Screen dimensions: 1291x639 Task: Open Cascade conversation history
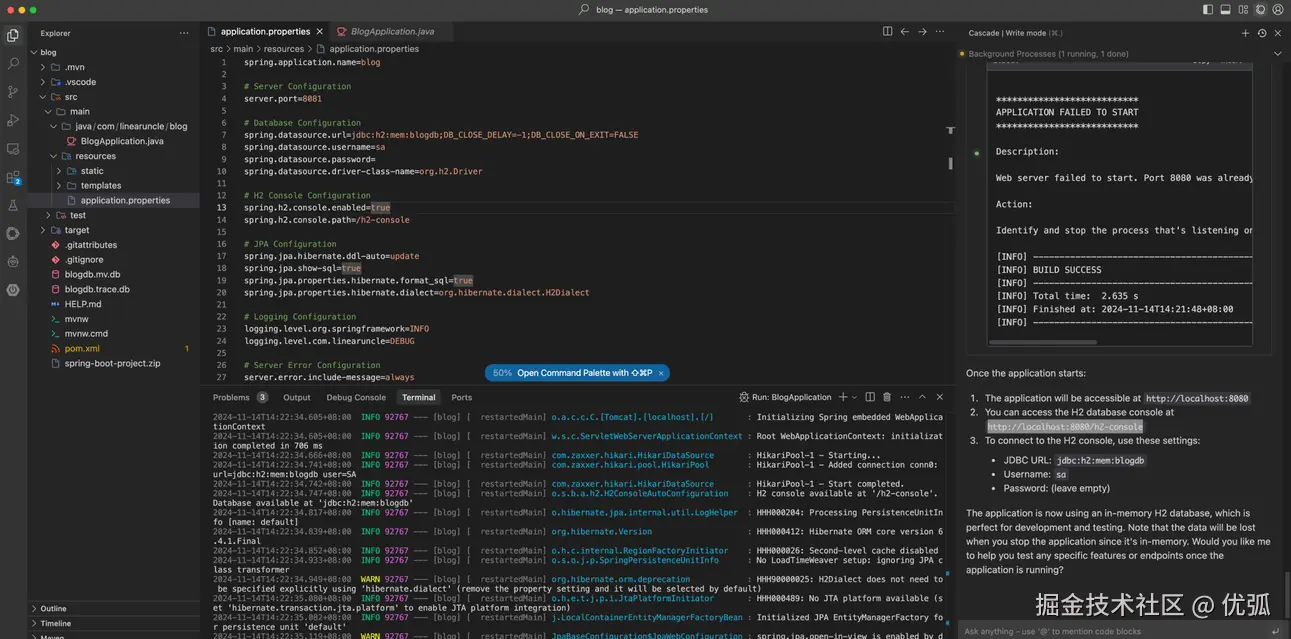[x=1262, y=33]
